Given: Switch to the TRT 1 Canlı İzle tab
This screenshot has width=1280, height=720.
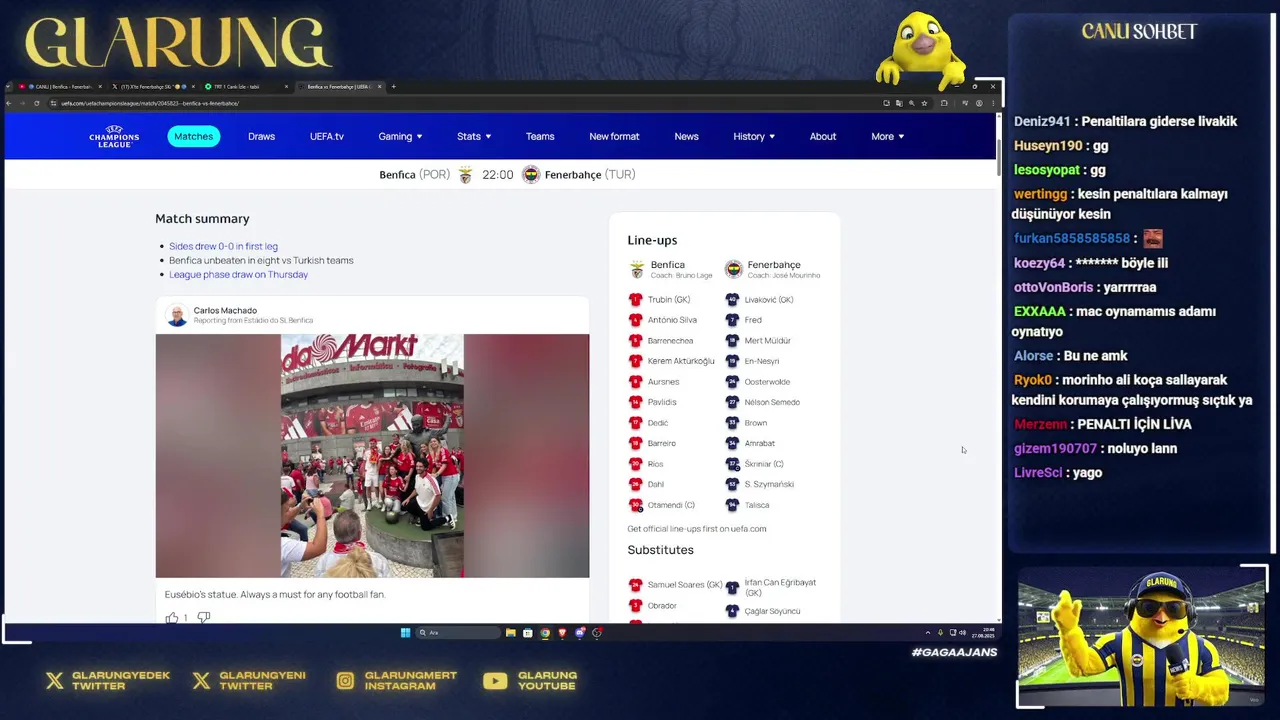Looking at the screenshot, I should (244, 87).
